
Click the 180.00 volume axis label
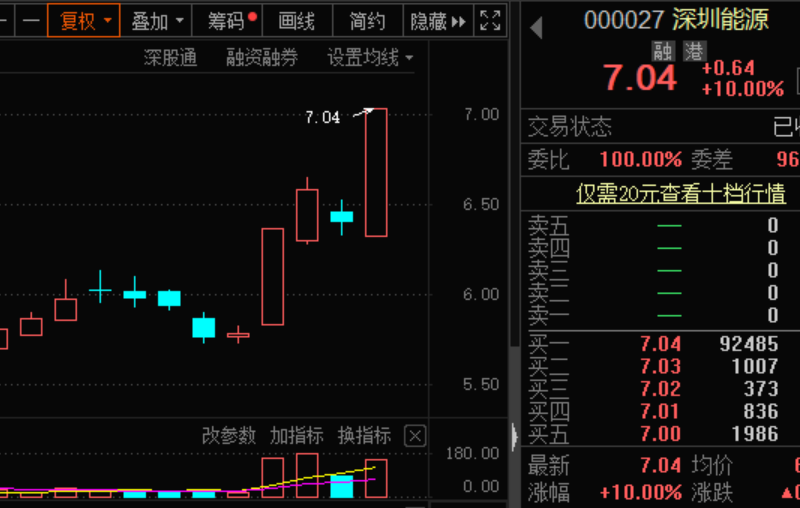click(472, 453)
